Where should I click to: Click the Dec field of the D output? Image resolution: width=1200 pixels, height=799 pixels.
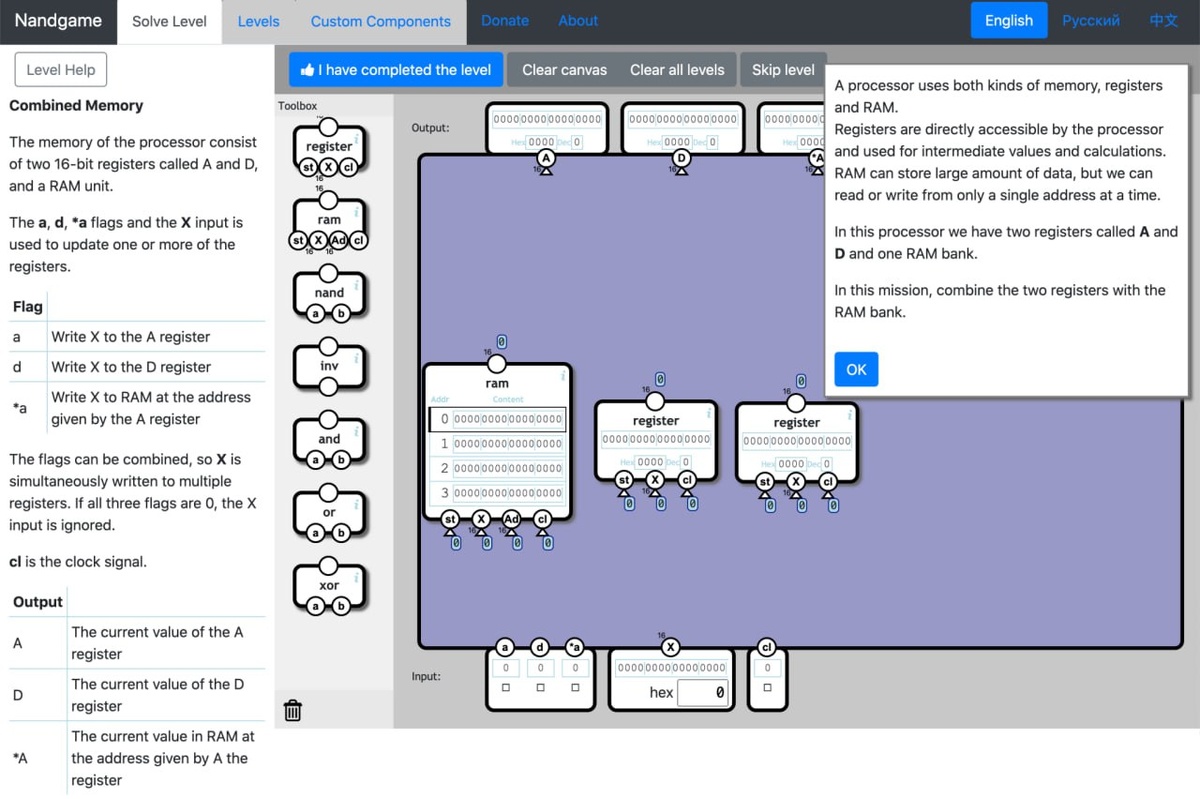coord(713,143)
